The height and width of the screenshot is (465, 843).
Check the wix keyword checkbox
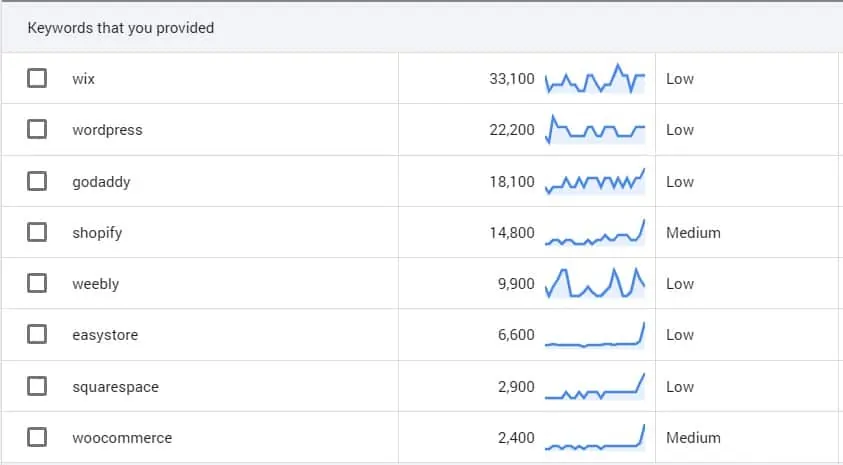point(37,78)
